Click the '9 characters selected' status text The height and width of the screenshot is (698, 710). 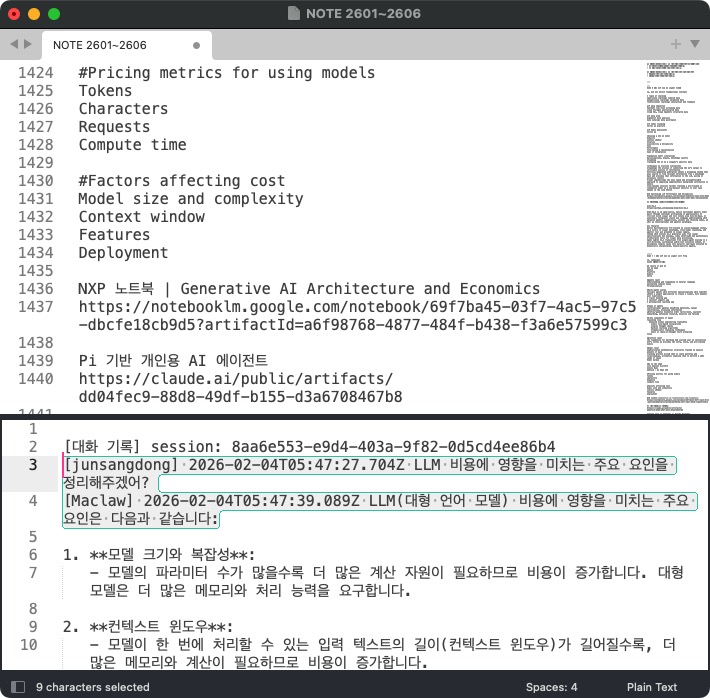coord(92,687)
